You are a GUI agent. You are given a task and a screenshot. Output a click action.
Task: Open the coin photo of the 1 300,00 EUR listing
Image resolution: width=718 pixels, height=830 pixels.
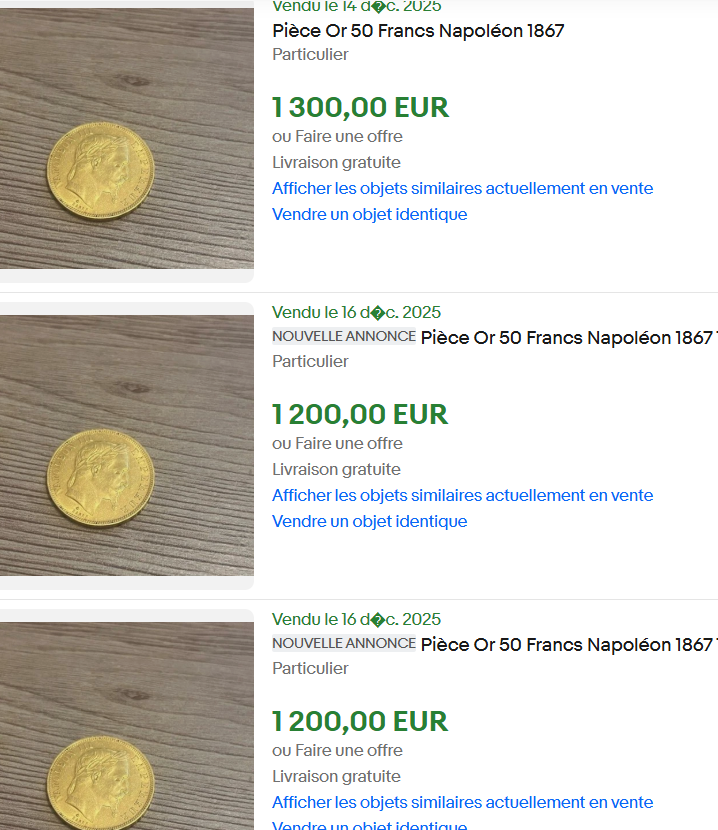(126, 140)
